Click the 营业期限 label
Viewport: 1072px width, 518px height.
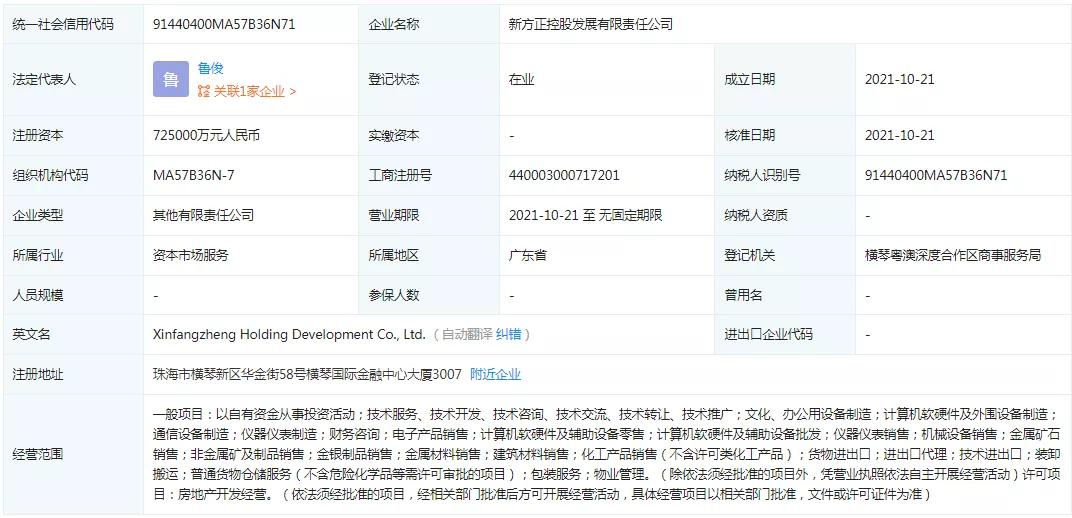coord(394,215)
